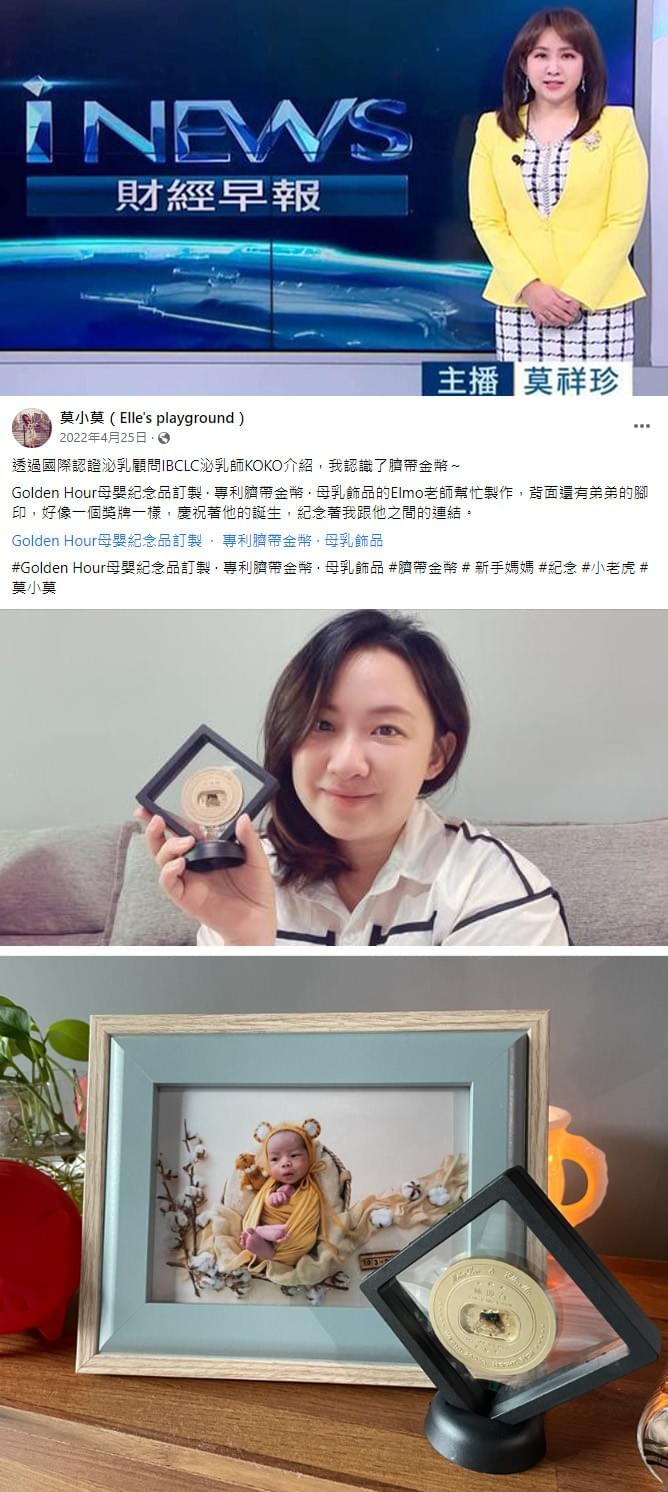Open the page name 莫小莫 (Elle's playground)

pos(152,418)
